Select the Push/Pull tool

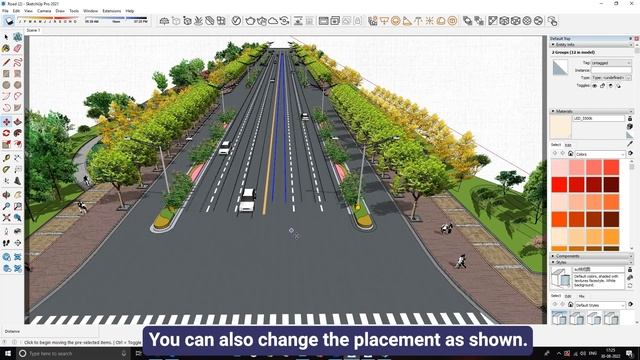(18, 122)
